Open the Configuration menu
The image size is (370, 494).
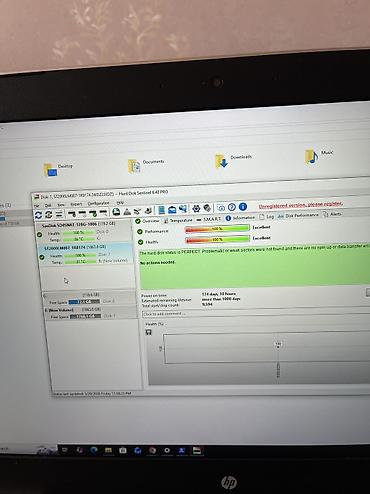tap(98, 203)
